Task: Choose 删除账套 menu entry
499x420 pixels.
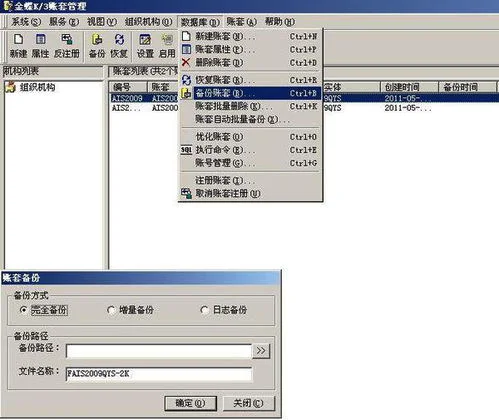Action: tap(251, 62)
